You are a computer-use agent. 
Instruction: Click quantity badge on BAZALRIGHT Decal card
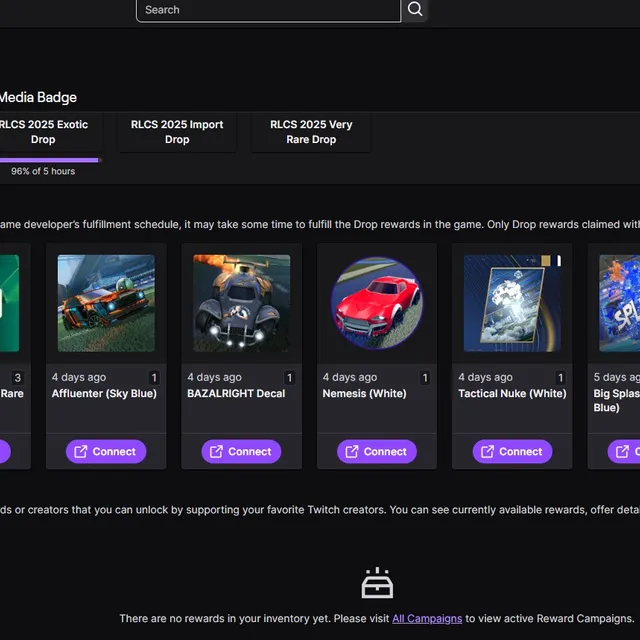click(x=289, y=378)
